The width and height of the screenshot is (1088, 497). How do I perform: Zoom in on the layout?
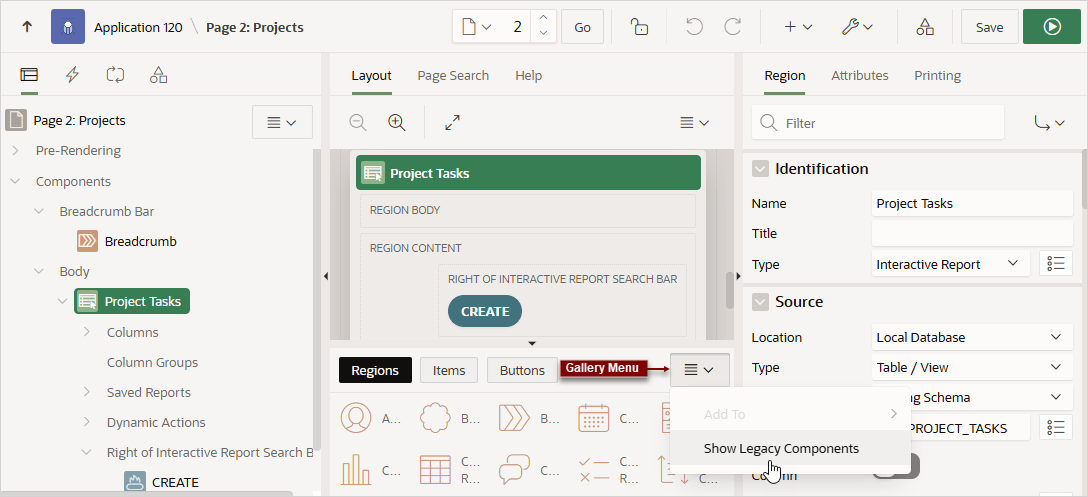tap(396, 123)
